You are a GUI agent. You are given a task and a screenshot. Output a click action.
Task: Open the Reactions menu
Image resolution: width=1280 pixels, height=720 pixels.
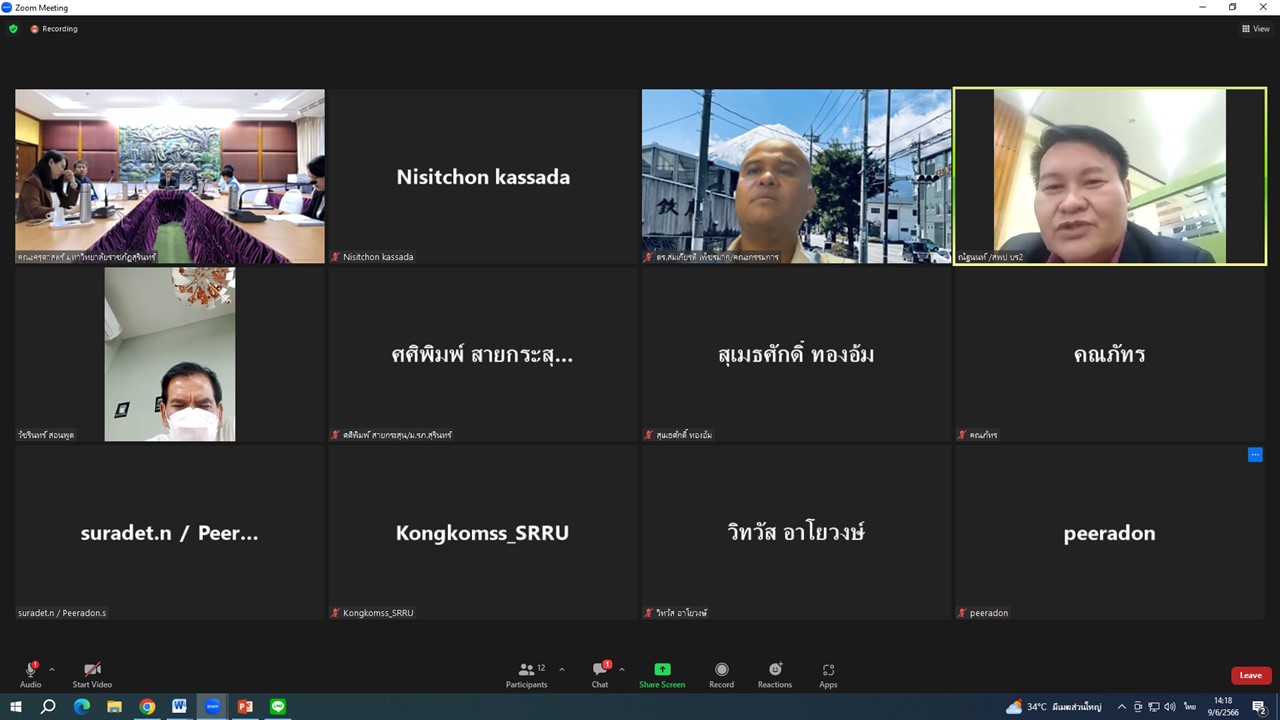pos(774,670)
